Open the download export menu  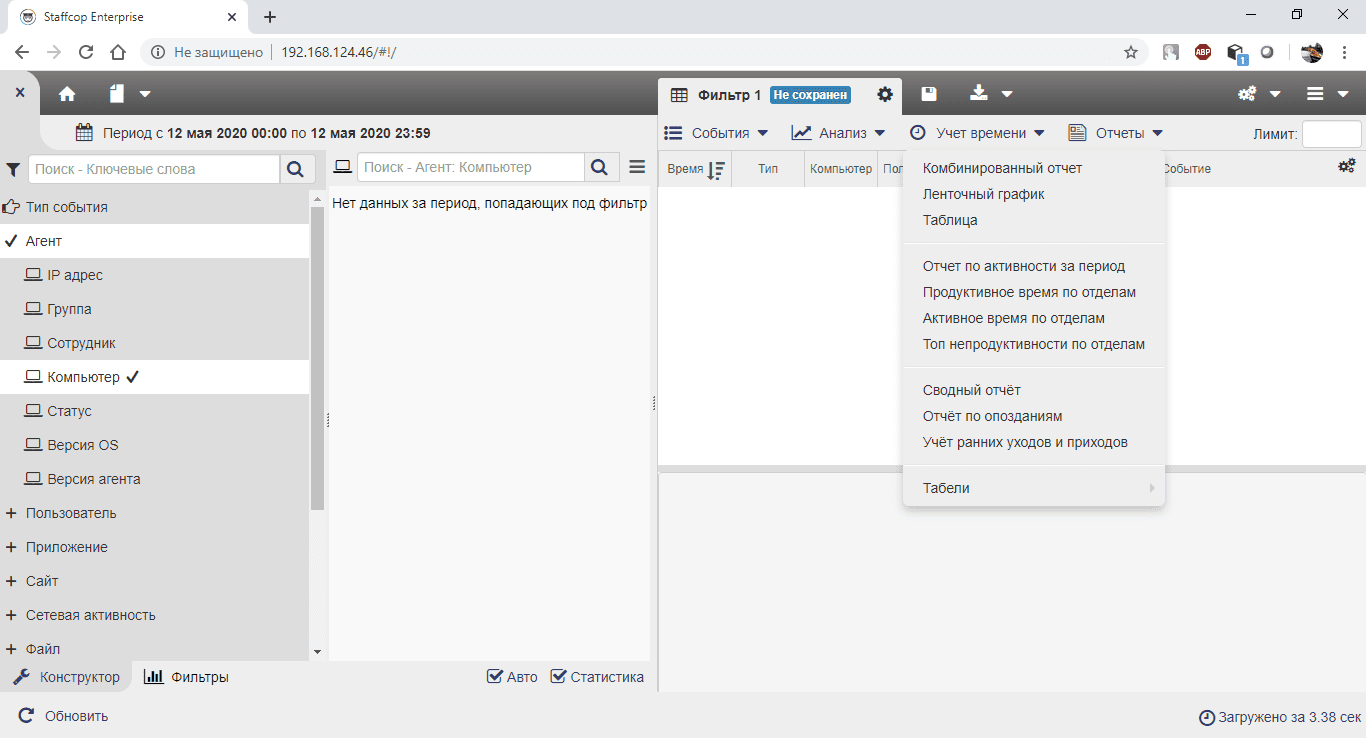[990, 94]
